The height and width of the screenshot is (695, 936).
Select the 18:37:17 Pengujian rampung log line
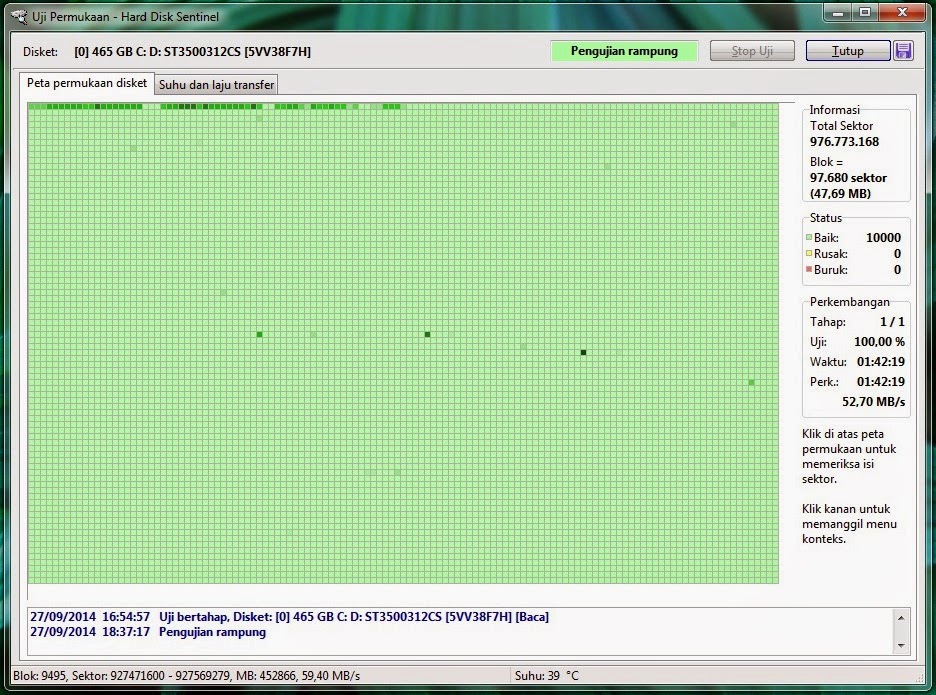(x=148, y=632)
